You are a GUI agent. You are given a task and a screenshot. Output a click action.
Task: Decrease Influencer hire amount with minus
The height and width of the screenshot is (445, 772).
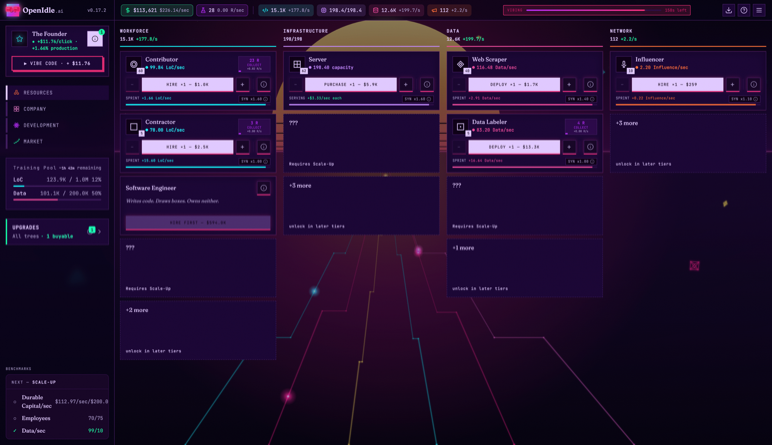pos(622,85)
